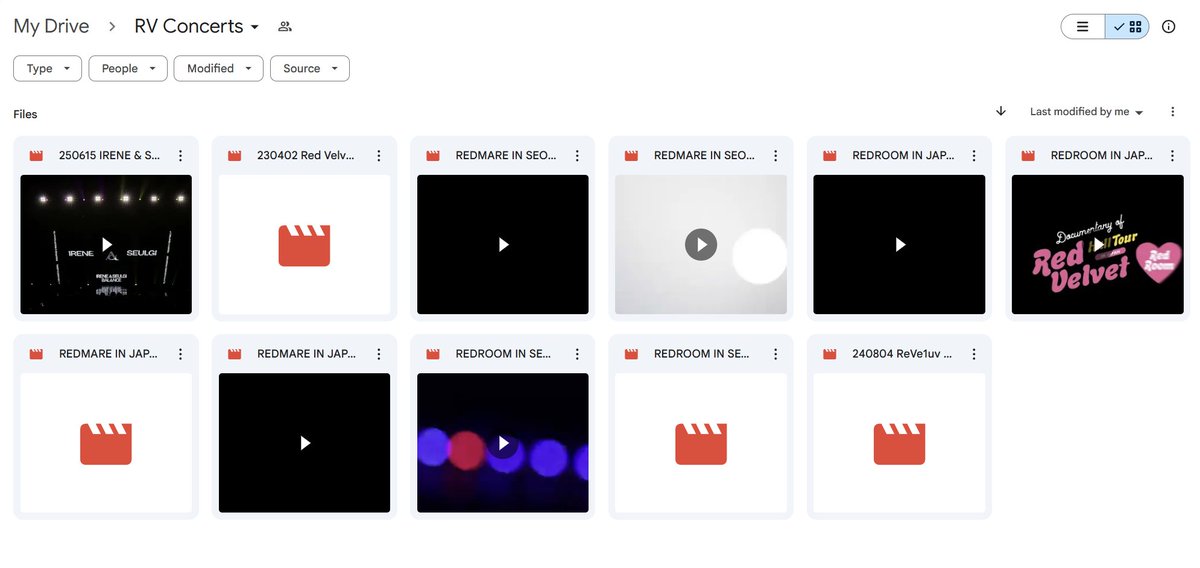Open three-dot menu of REDROOM IN JAP... card with Red Velvet logo
1200x568 pixels.
pos(1172,156)
